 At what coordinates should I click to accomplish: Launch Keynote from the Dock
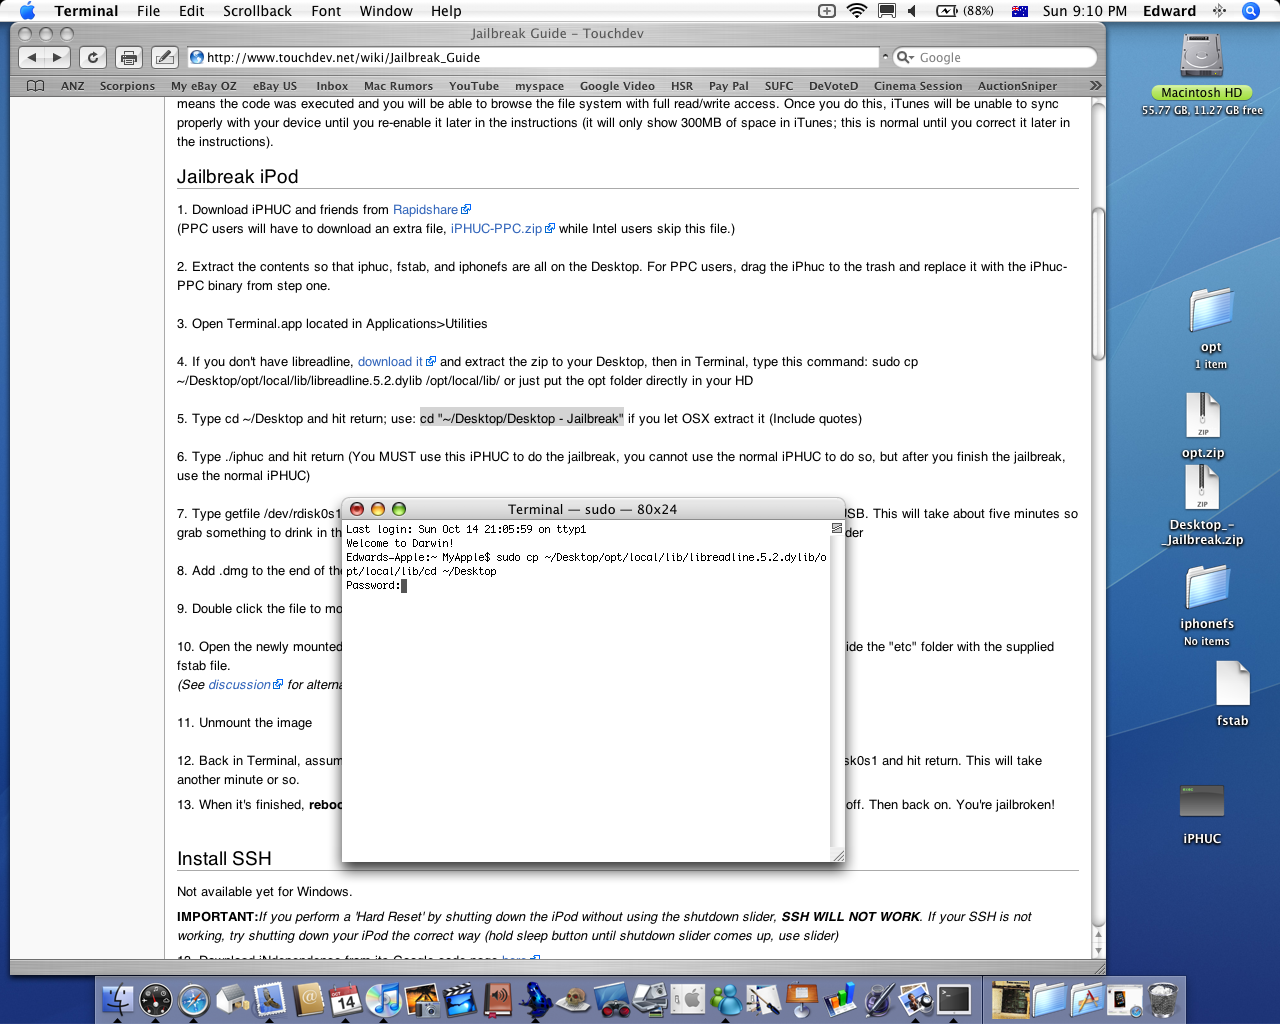click(802, 999)
